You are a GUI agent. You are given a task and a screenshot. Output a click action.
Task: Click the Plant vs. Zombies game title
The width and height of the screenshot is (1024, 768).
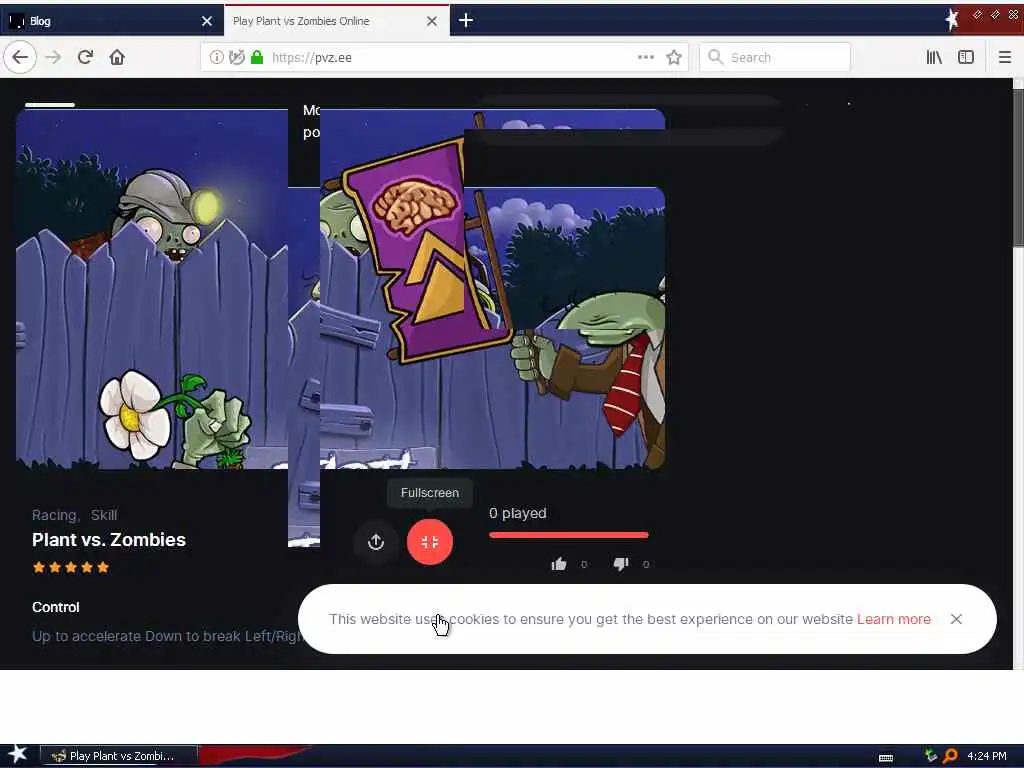(109, 540)
